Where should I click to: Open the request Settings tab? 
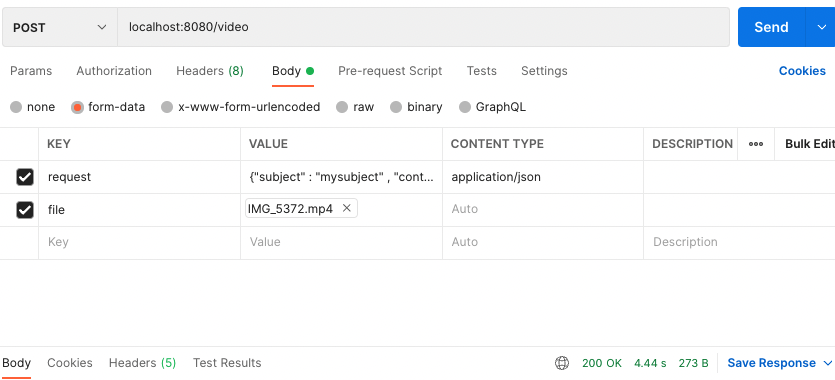coord(544,71)
